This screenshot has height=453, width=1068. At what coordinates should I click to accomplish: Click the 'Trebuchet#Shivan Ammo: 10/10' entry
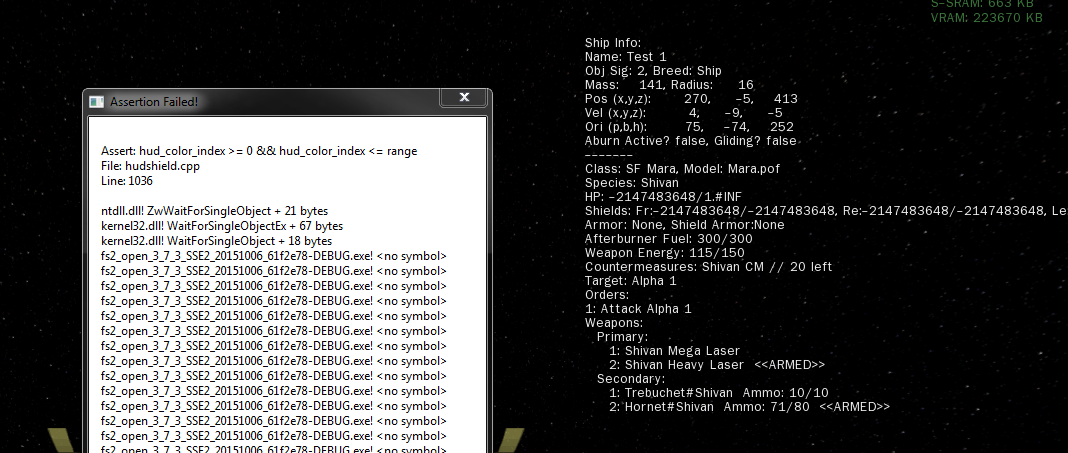pyautogui.click(x=719, y=393)
